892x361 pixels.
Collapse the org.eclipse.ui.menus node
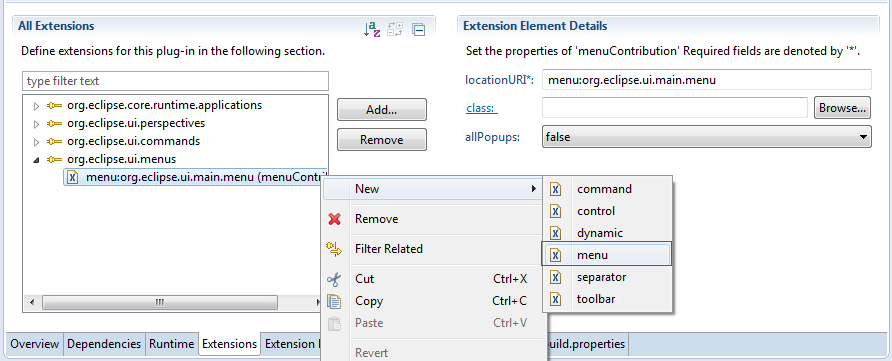point(37,160)
